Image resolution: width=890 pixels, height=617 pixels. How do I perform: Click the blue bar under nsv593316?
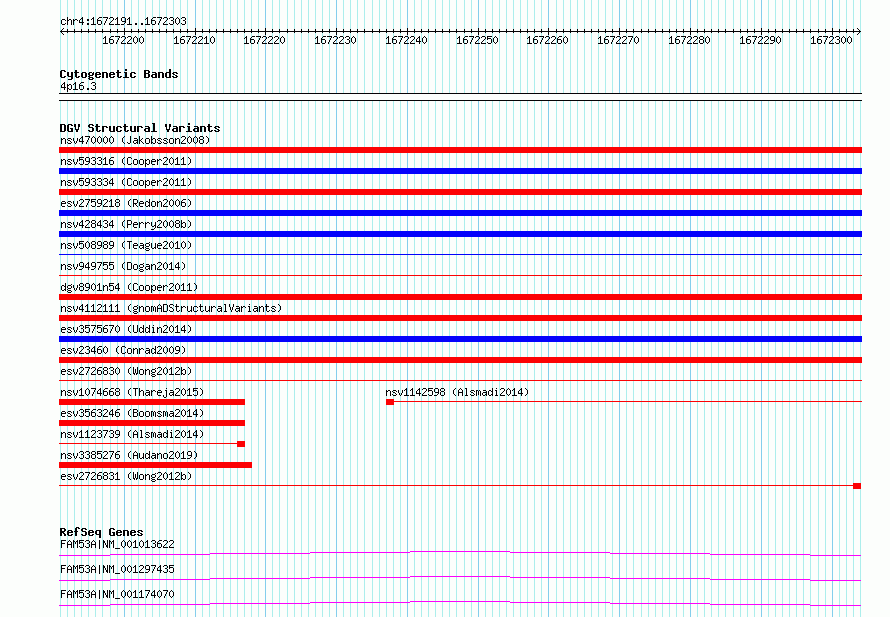460,171
